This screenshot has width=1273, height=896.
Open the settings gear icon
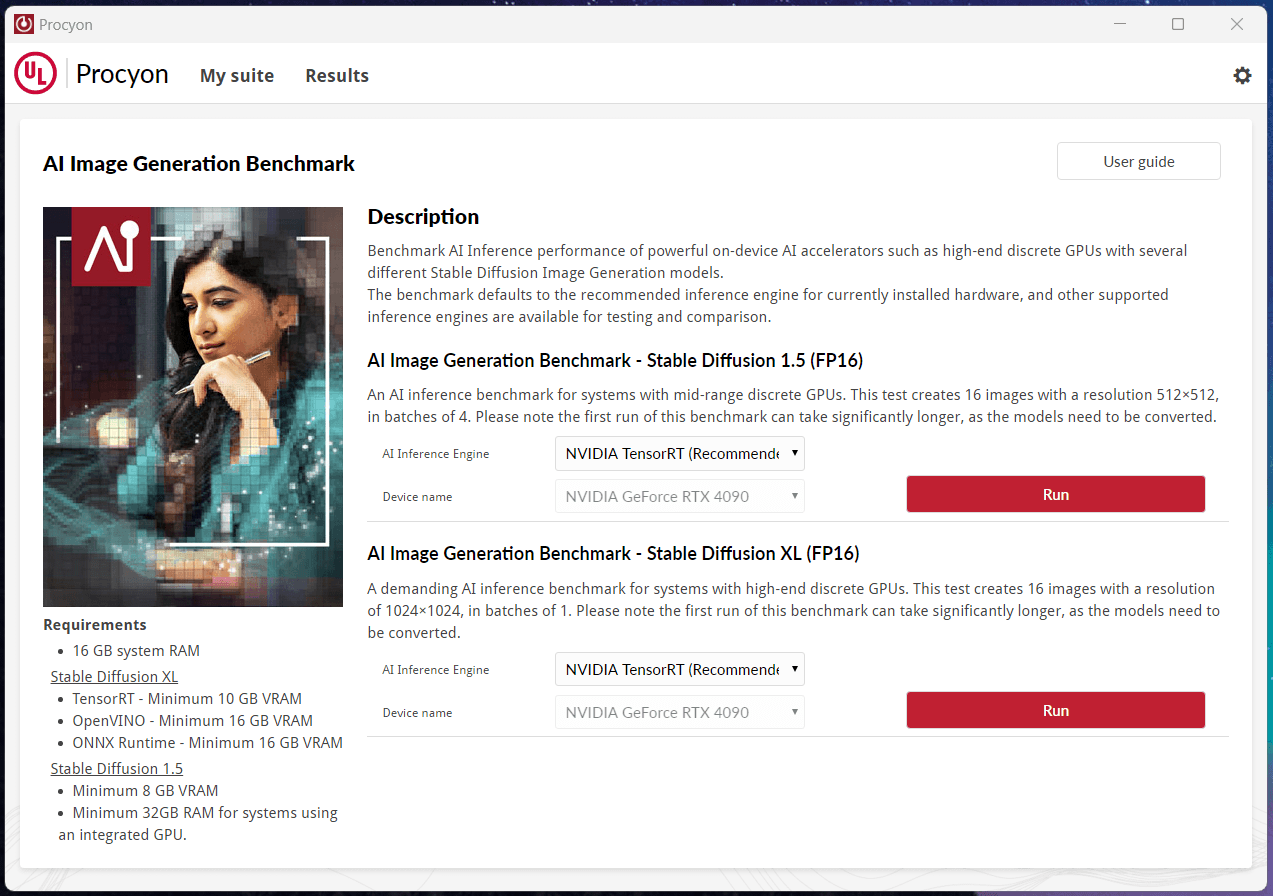click(1242, 75)
